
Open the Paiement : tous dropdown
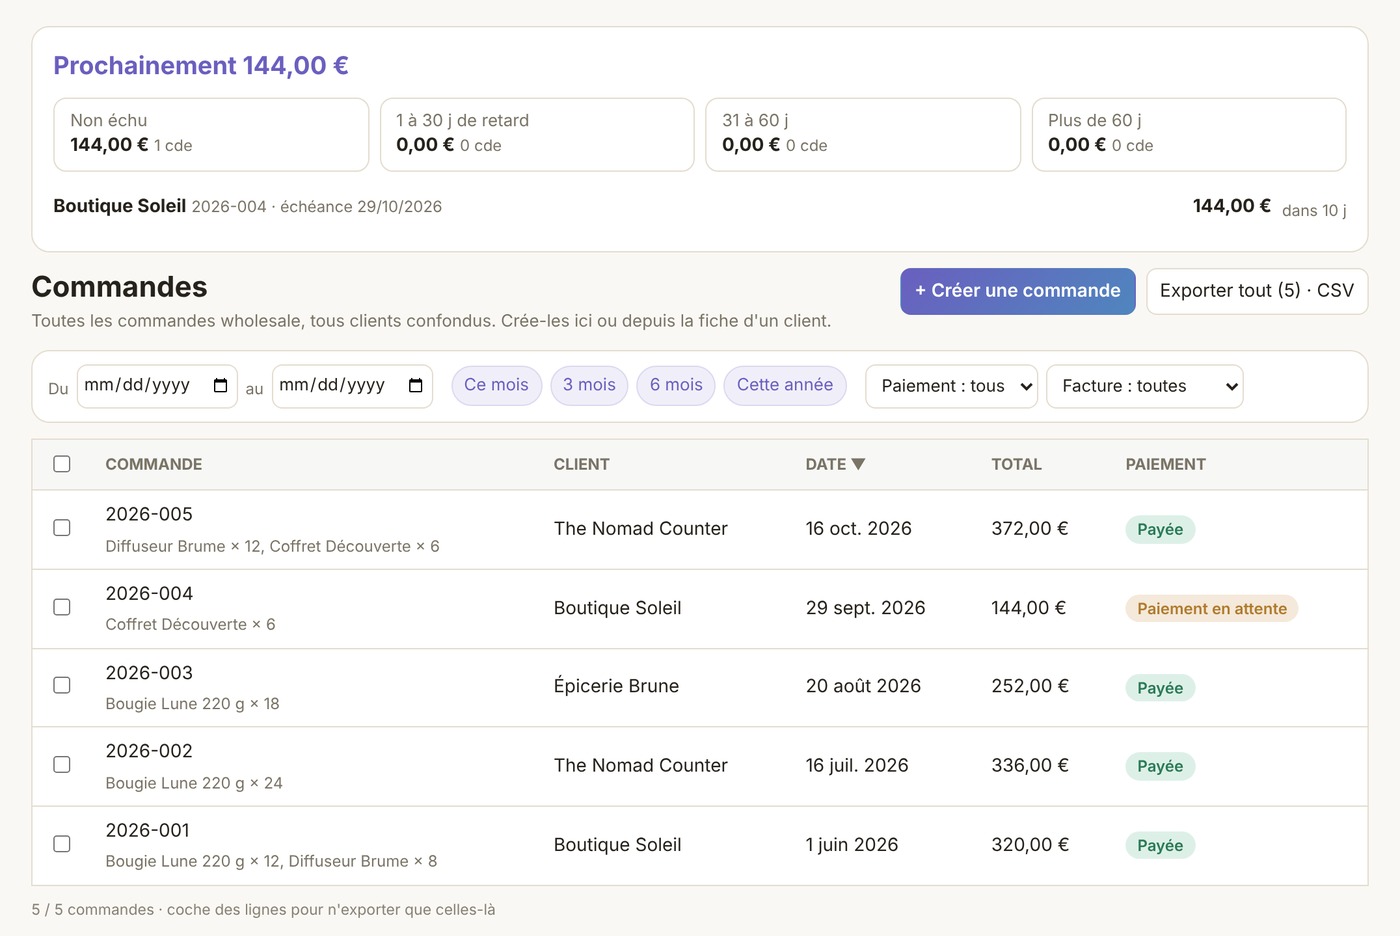tap(952, 386)
